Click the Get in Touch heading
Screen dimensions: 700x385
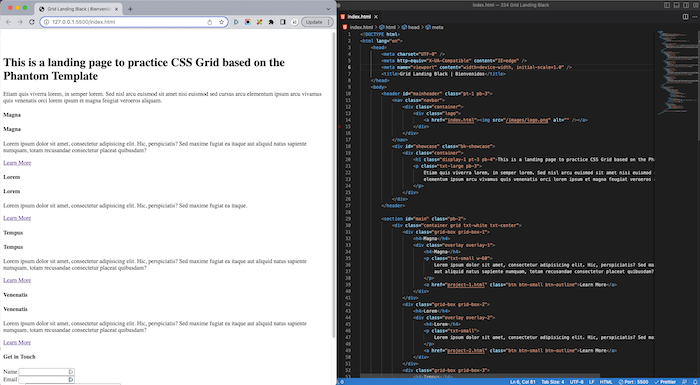(19, 356)
